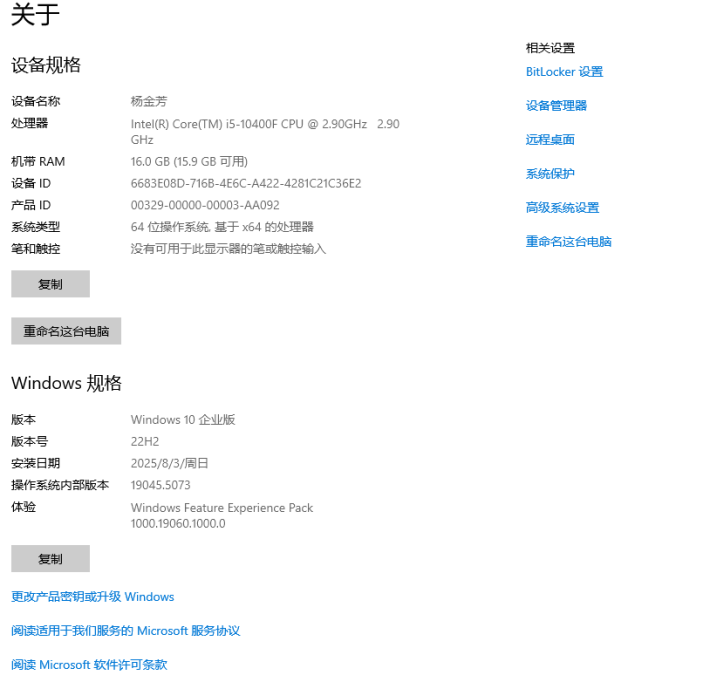Click the 产品 ID label
Image resolution: width=710 pixels, height=682 pixels.
31,205
